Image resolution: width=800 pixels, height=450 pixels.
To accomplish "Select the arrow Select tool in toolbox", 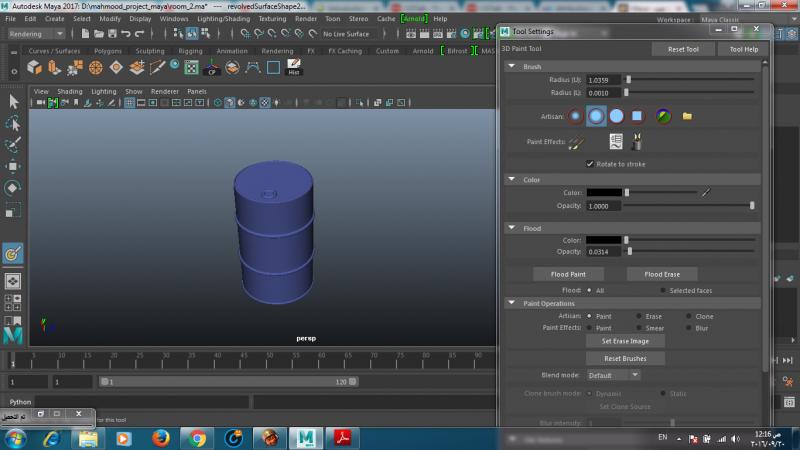I will [13, 101].
